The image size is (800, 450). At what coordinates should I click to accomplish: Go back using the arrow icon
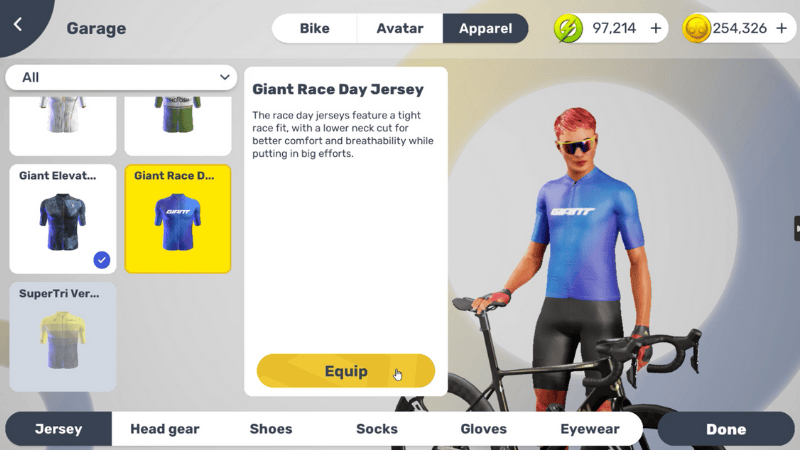point(18,24)
